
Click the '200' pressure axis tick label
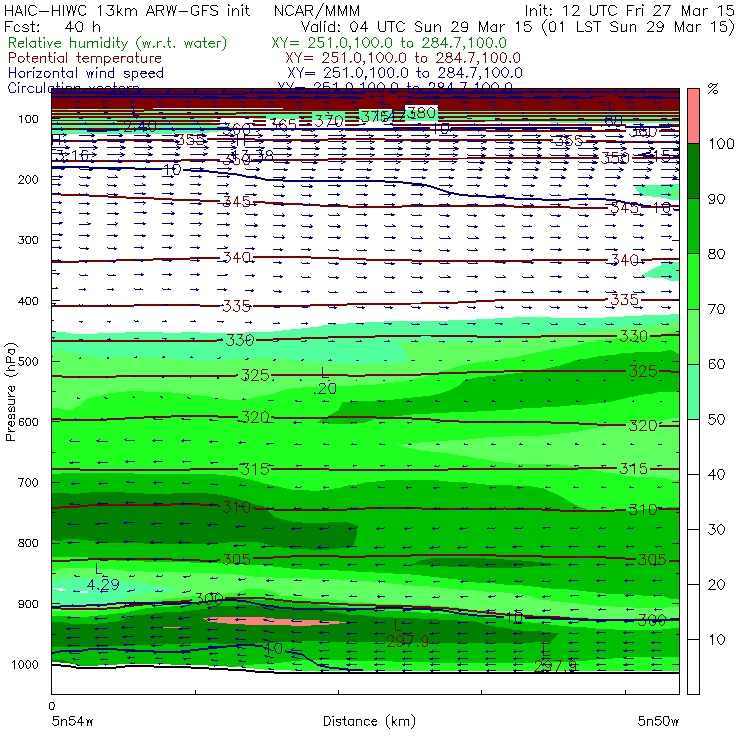(28, 179)
